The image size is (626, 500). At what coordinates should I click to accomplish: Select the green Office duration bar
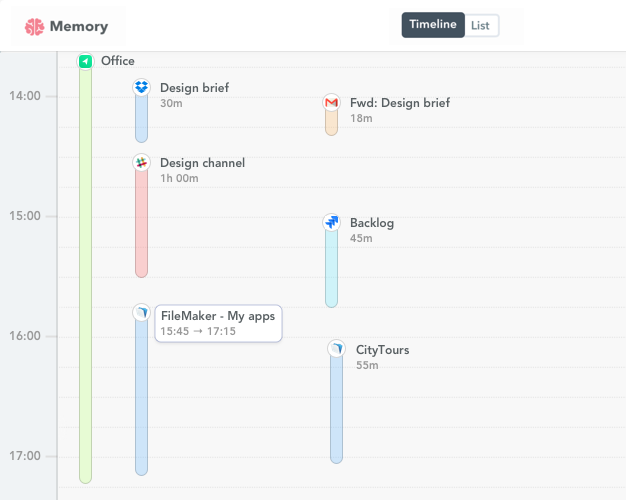pos(85,276)
